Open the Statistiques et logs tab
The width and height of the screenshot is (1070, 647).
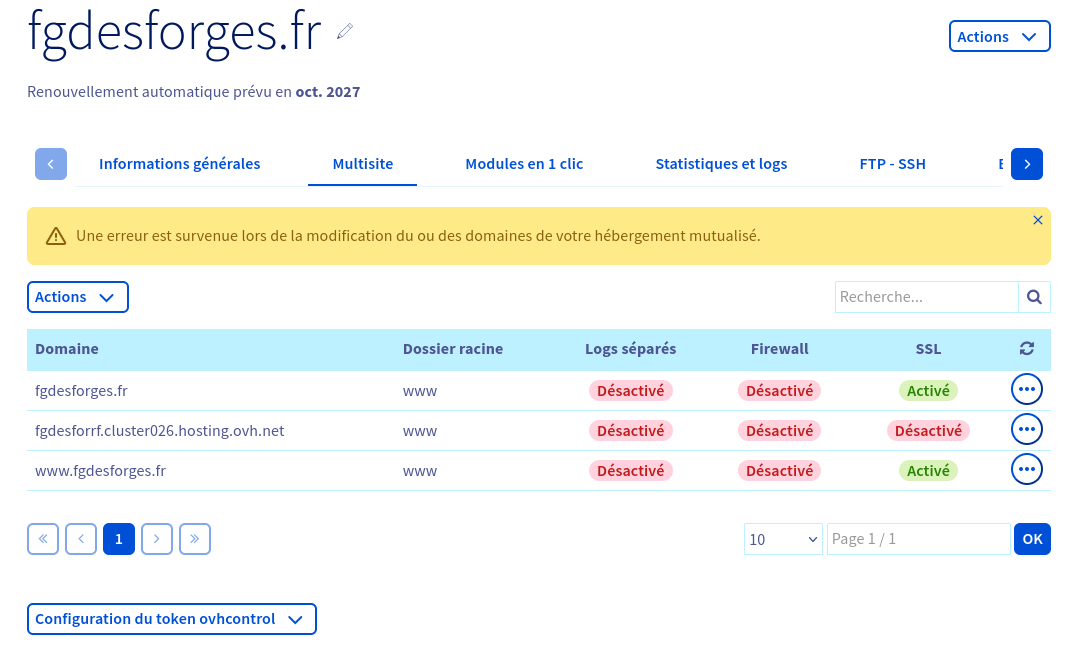(721, 164)
